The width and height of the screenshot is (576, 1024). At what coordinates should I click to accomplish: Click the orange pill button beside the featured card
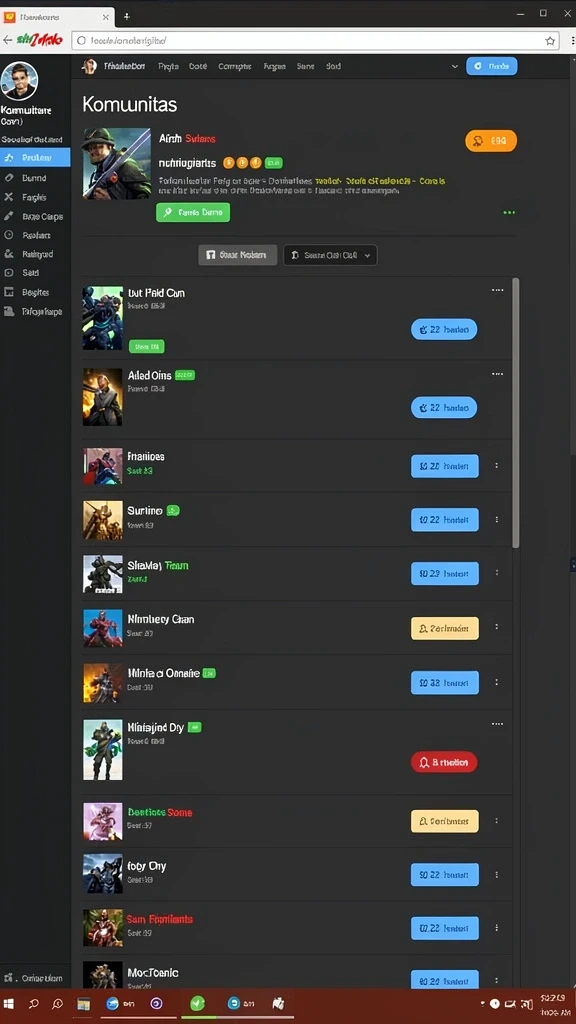(x=490, y=140)
